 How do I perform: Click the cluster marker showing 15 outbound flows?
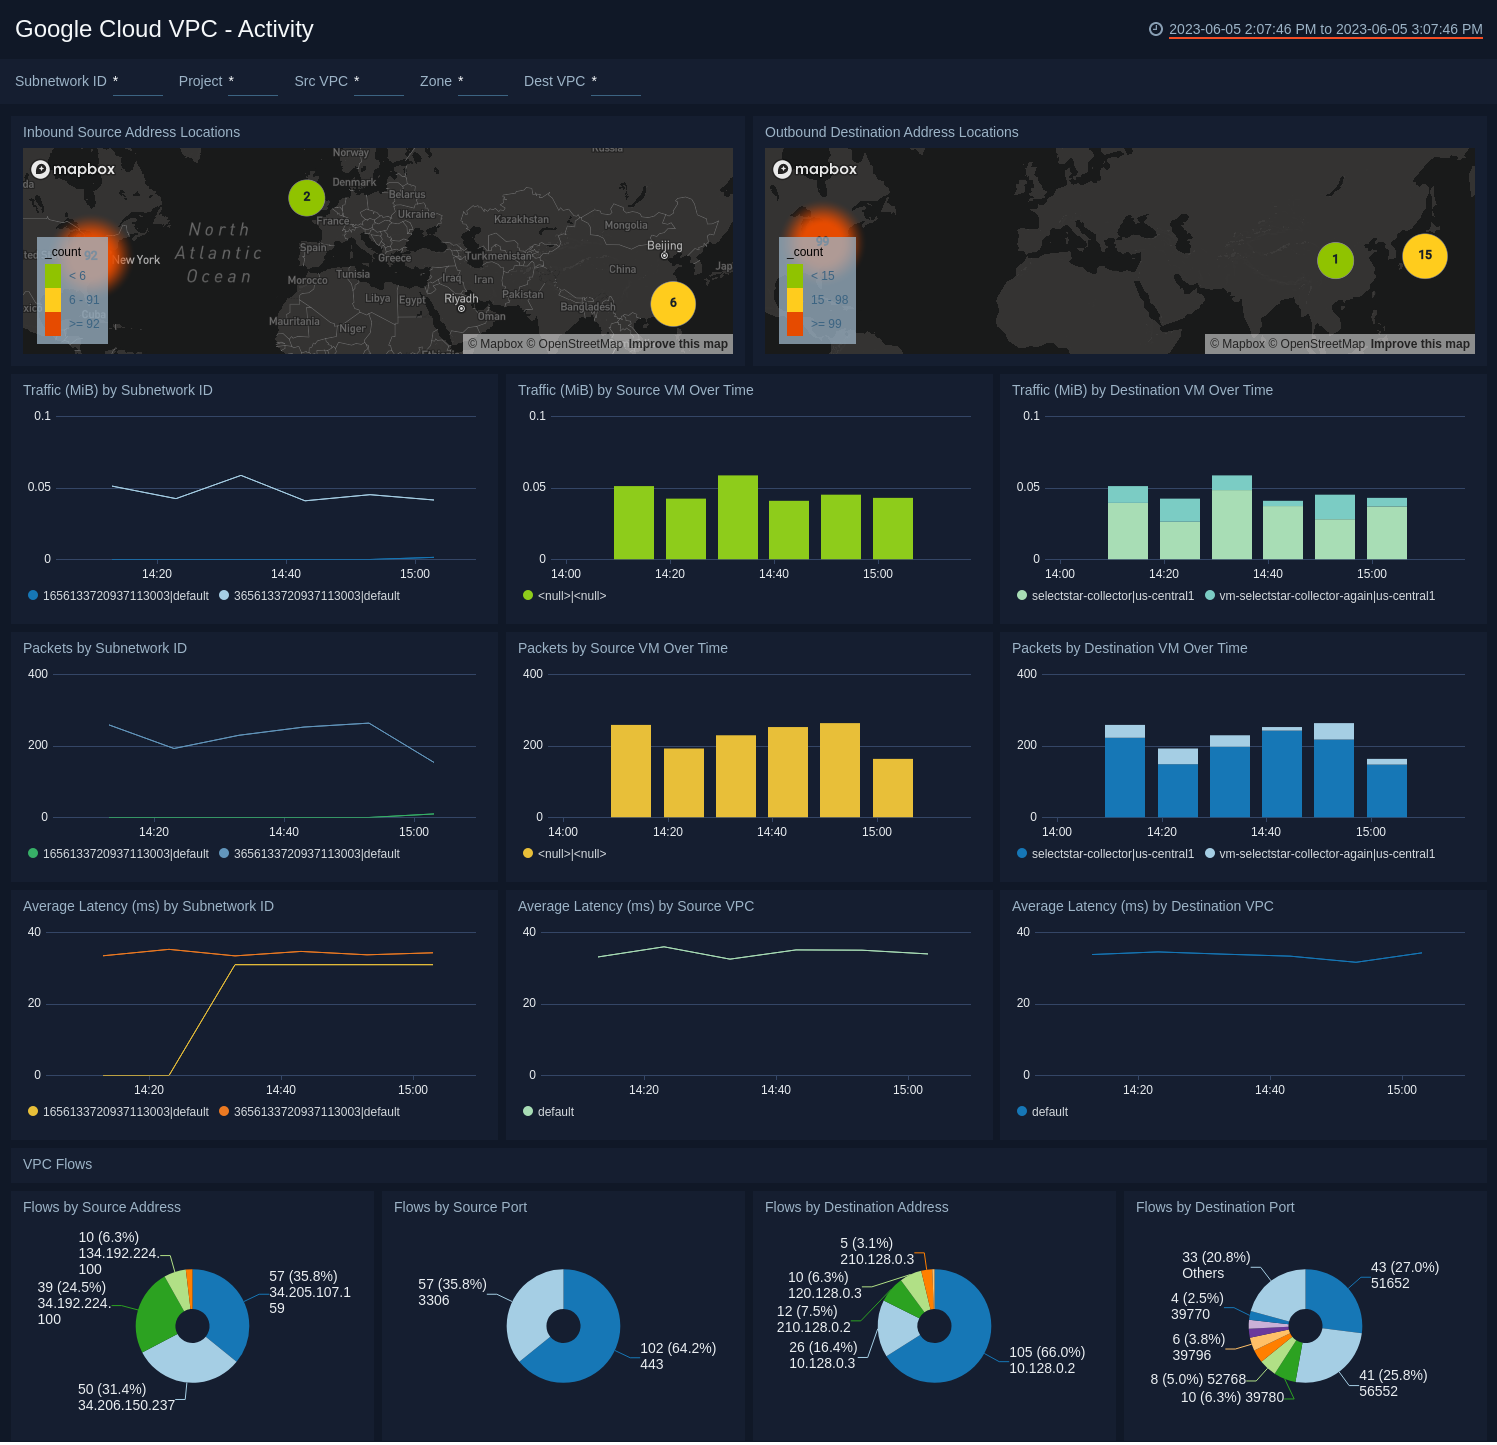click(x=1424, y=256)
